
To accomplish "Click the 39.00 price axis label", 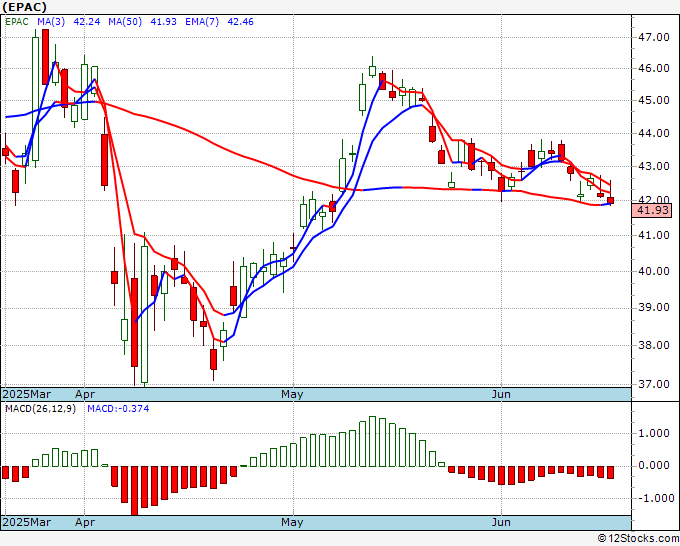I will [654, 307].
